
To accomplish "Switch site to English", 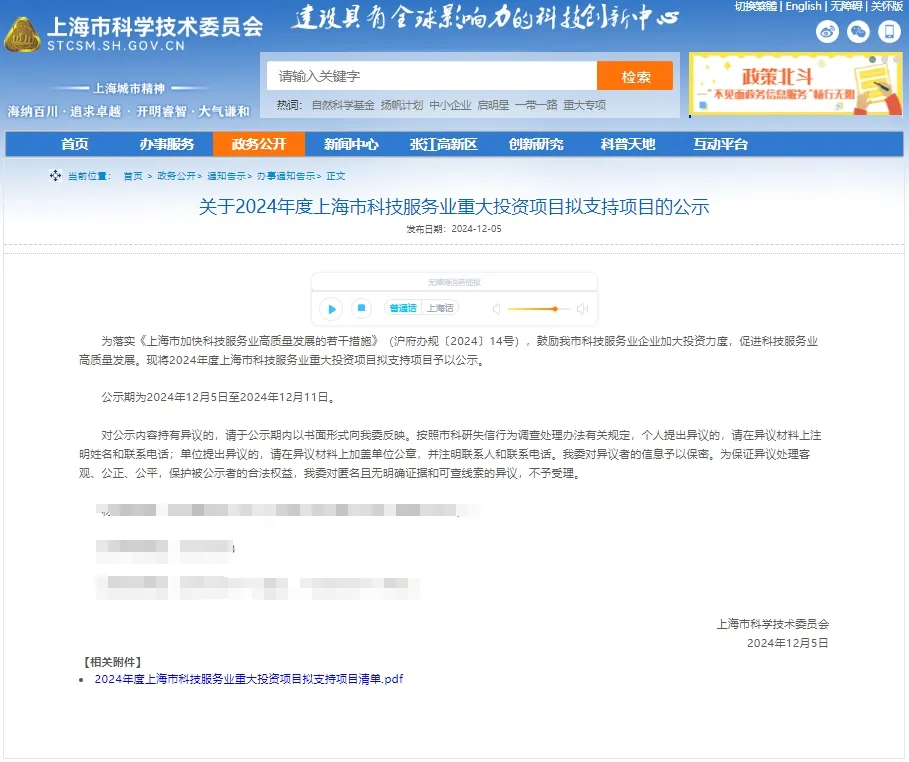I will tap(803, 6).
